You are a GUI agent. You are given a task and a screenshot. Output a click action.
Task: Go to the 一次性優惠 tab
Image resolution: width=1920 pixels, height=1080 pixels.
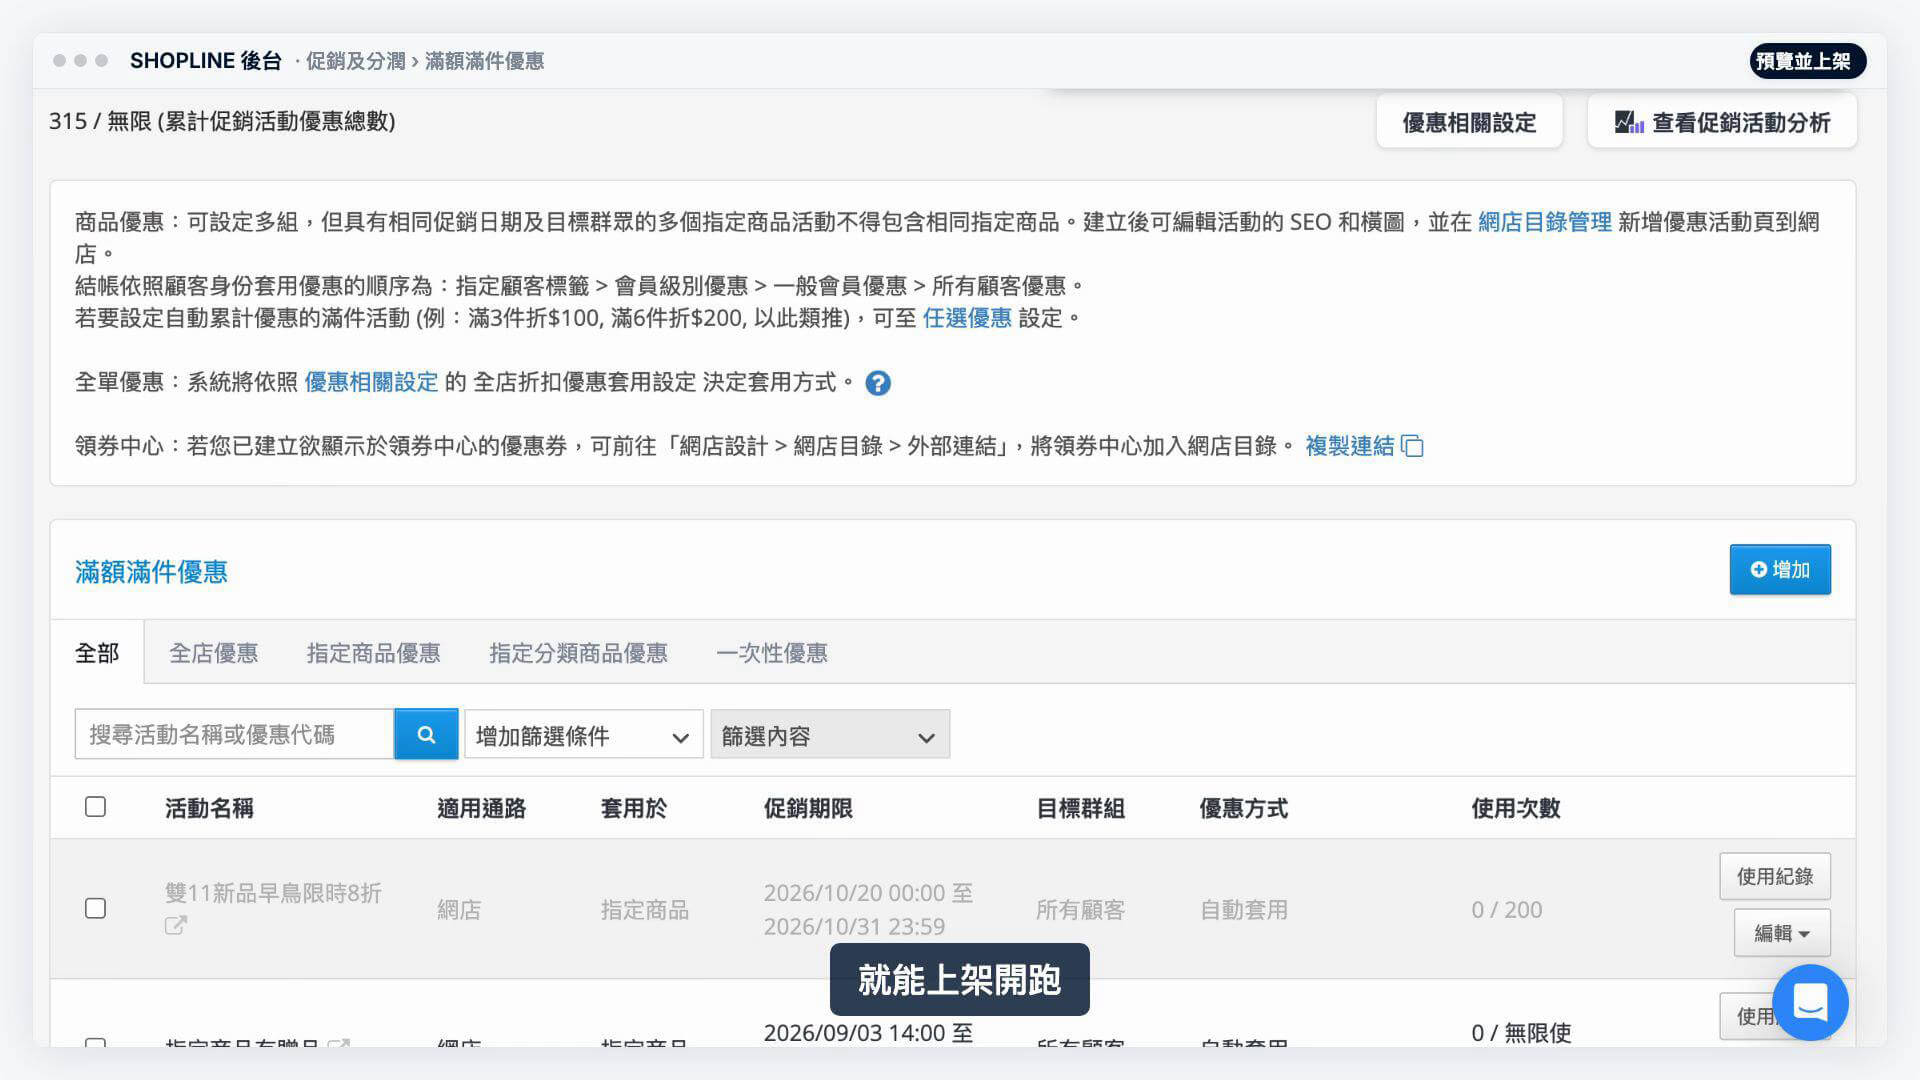[x=772, y=653]
